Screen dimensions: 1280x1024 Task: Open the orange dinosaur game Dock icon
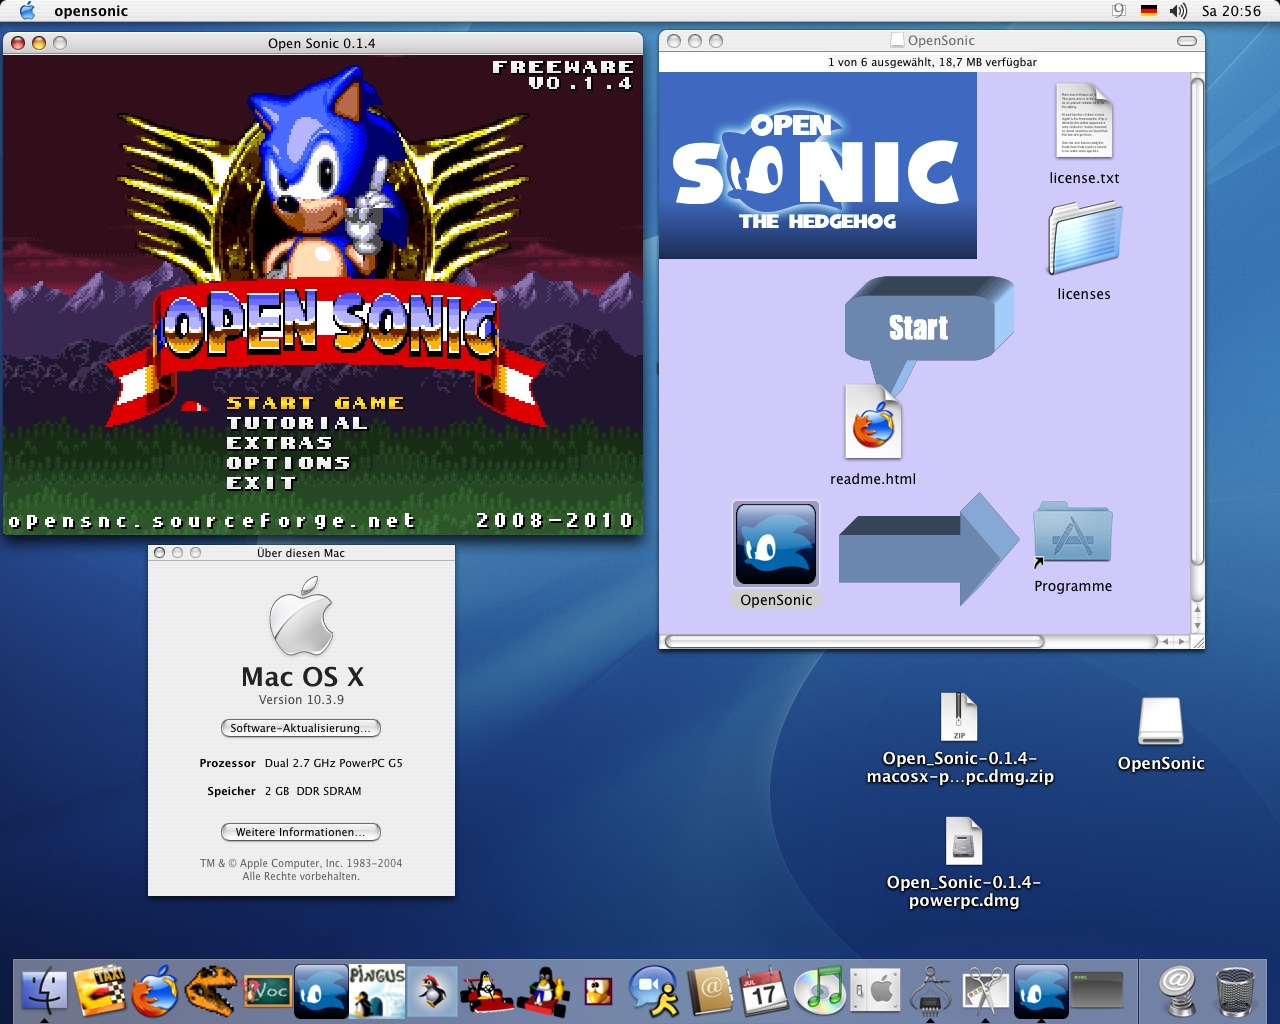tap(210, 991)
